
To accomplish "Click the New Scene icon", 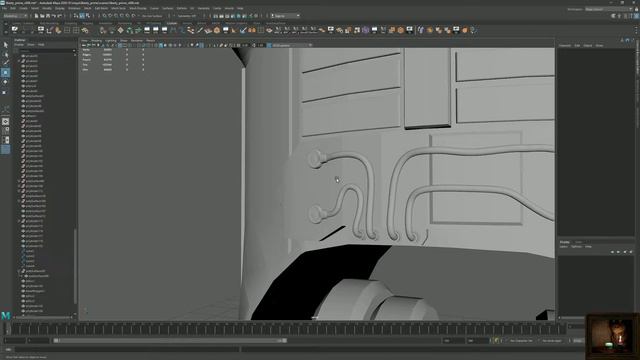I will click(x=36, y=16).
